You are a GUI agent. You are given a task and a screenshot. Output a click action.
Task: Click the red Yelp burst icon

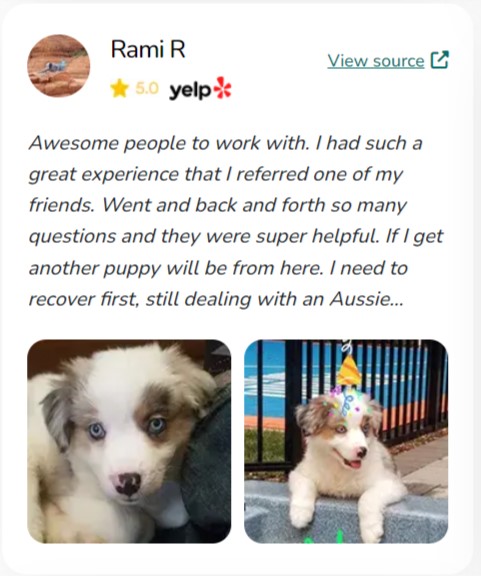(x=223, y=88)
